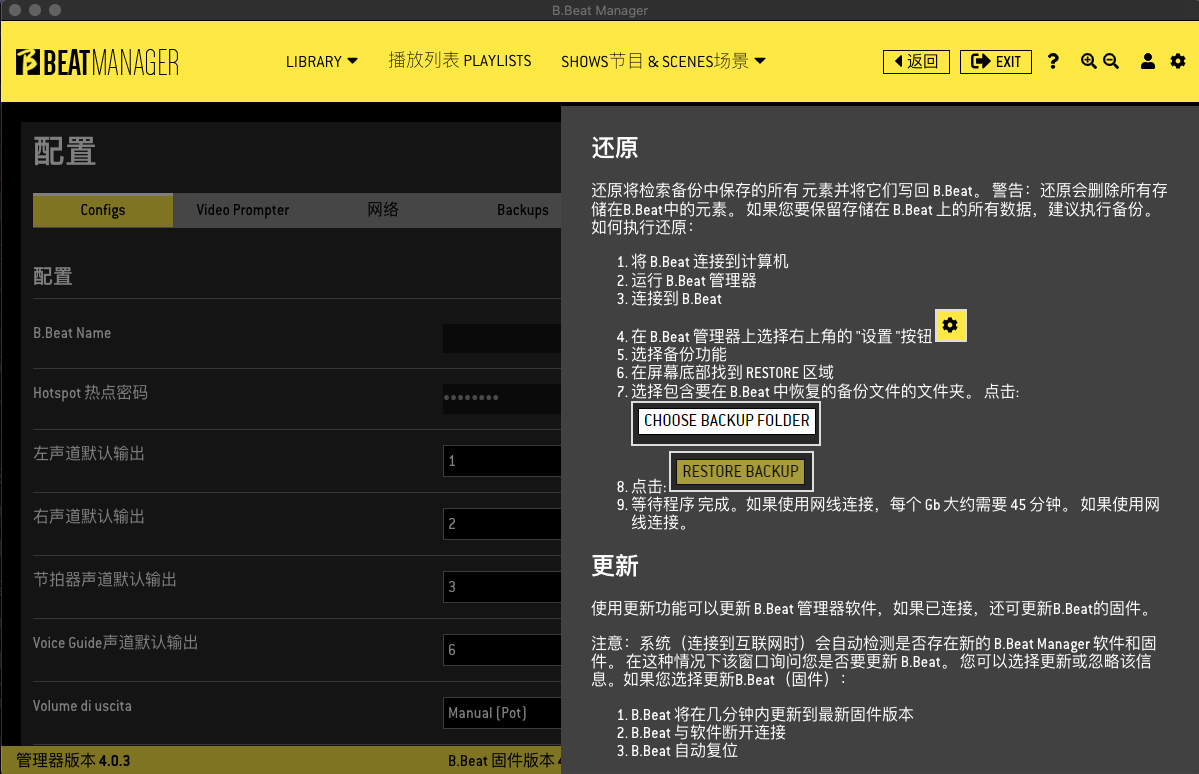
Task: Click the 返回 back button
Action: click(x=916, y=61)
